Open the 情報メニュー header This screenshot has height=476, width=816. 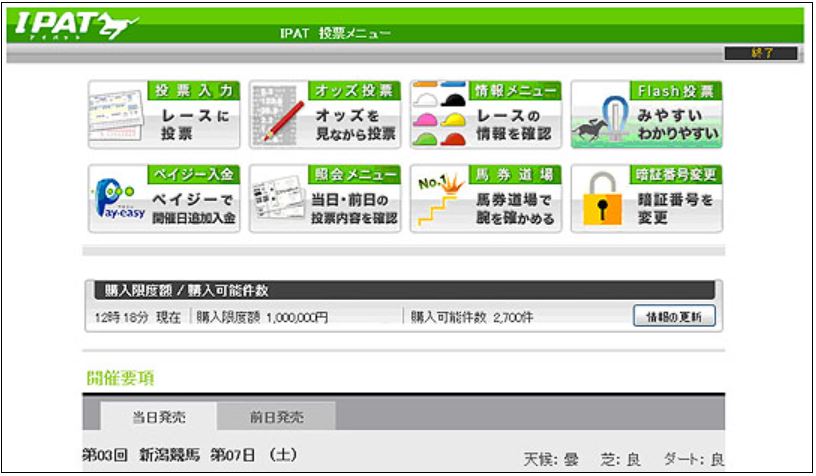(x=515, y=91)
